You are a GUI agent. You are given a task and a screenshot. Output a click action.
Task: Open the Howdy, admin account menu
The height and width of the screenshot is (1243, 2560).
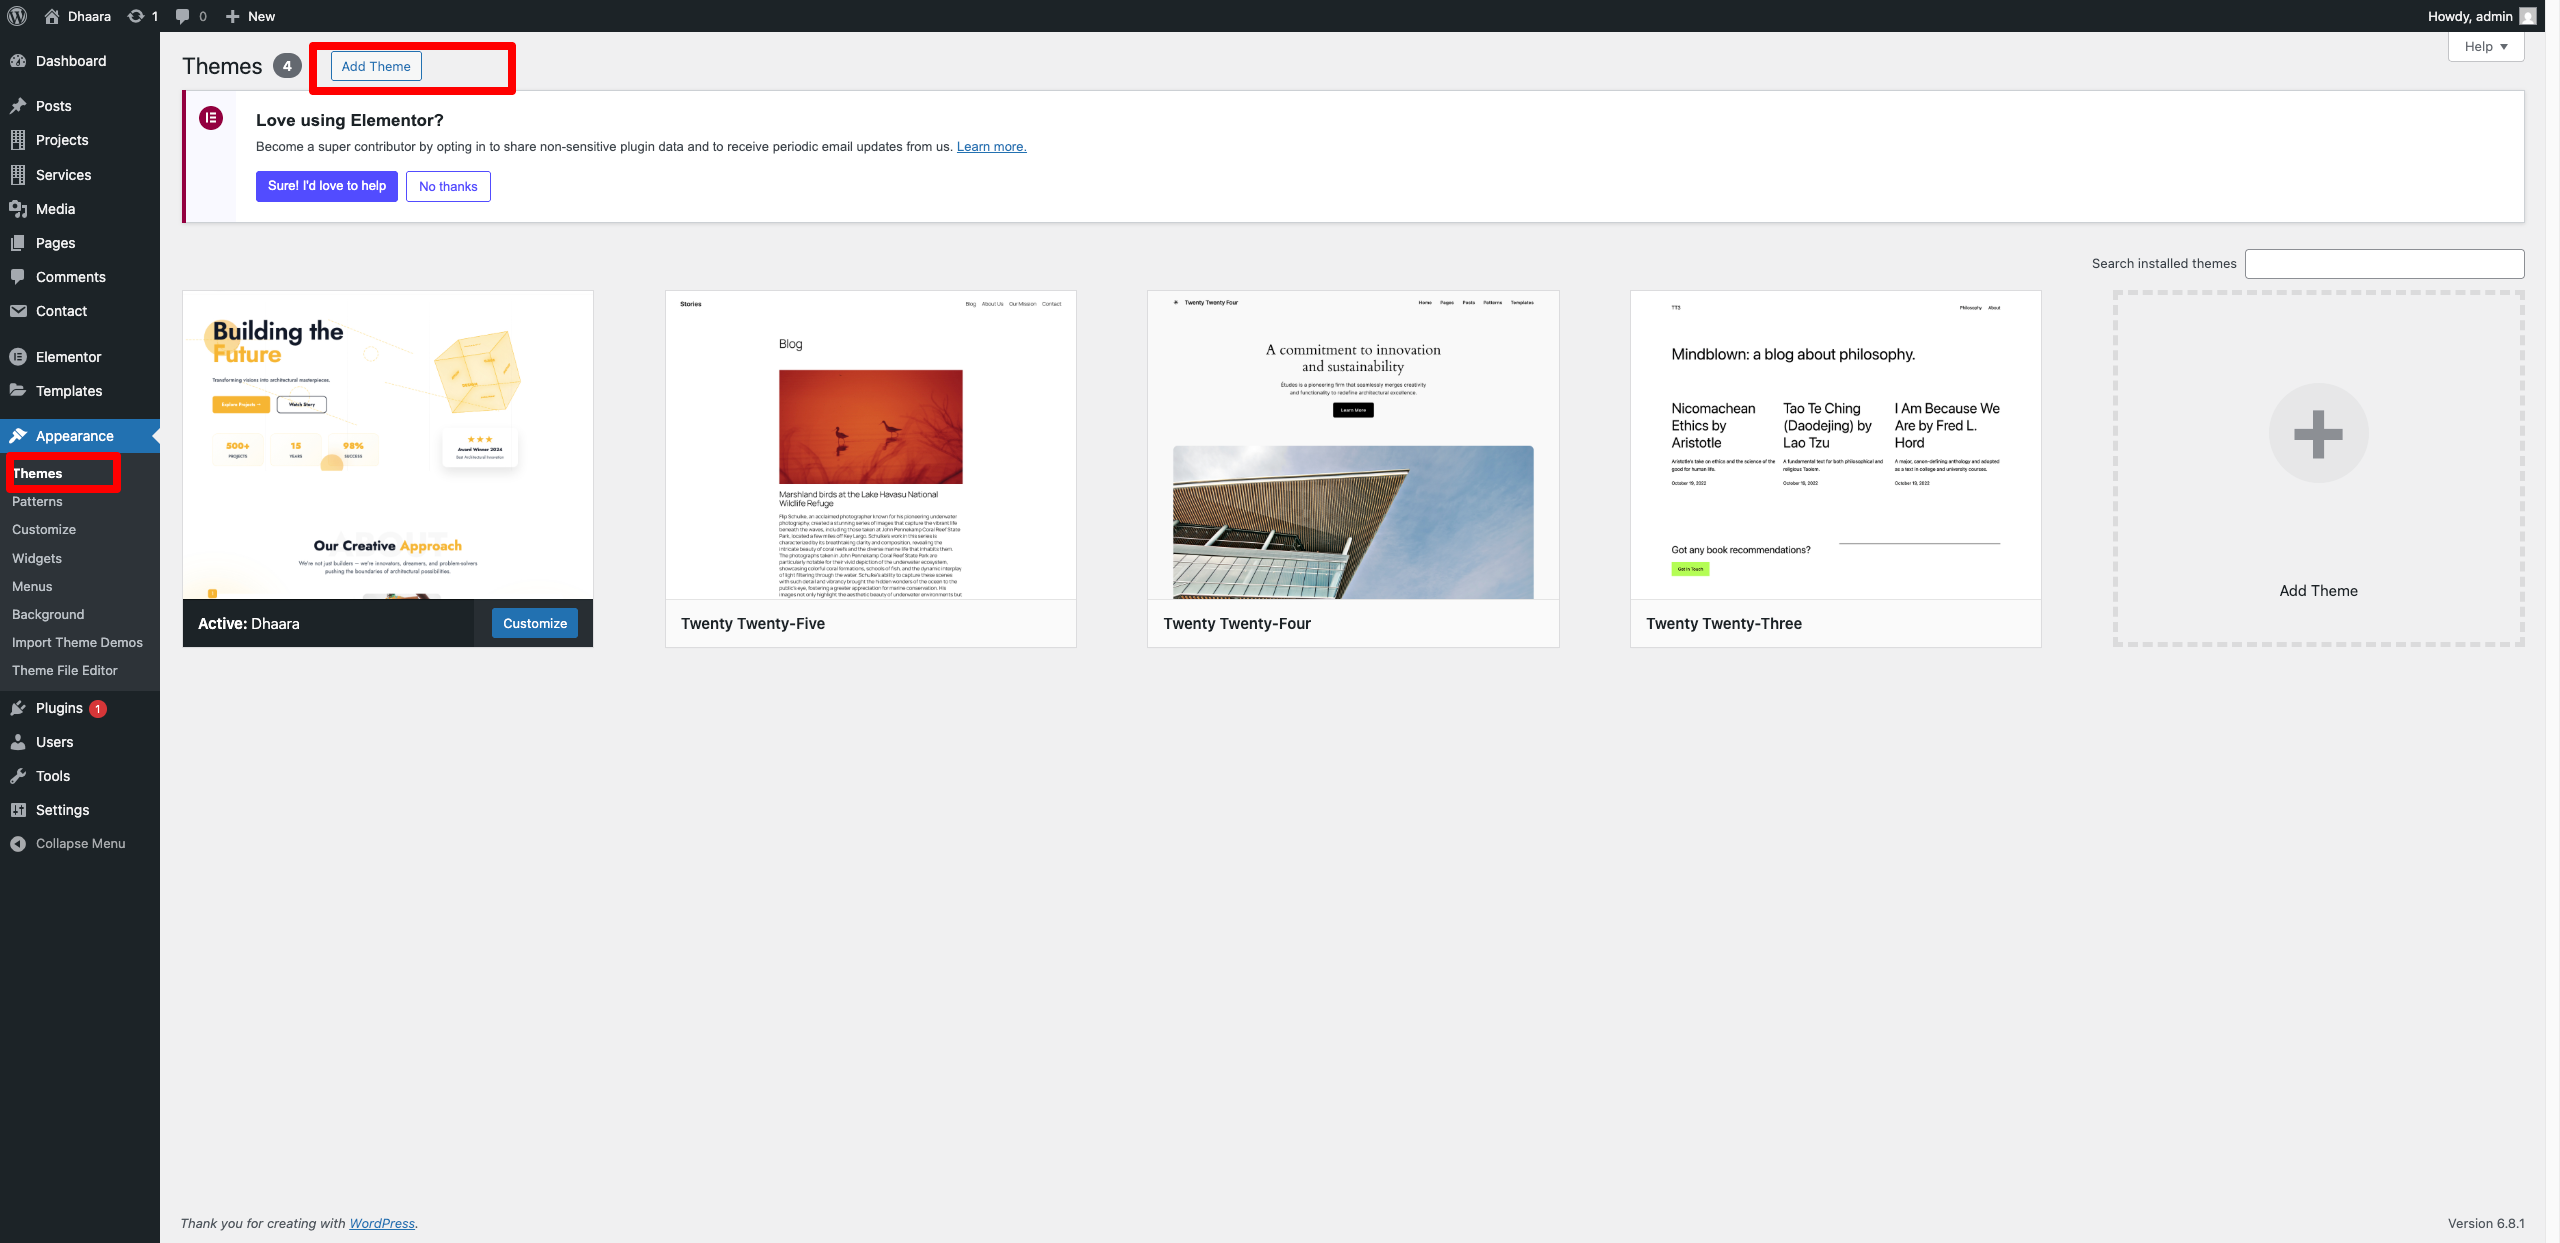pos(2469,16)
